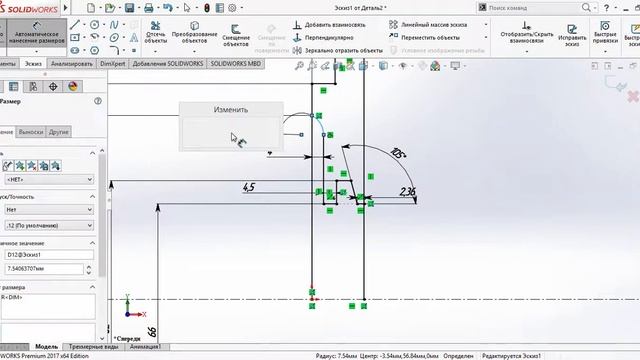Click the Автоматическое нанесение размеров button
This screenshot has width=640, height=360.
click(36, 33)
